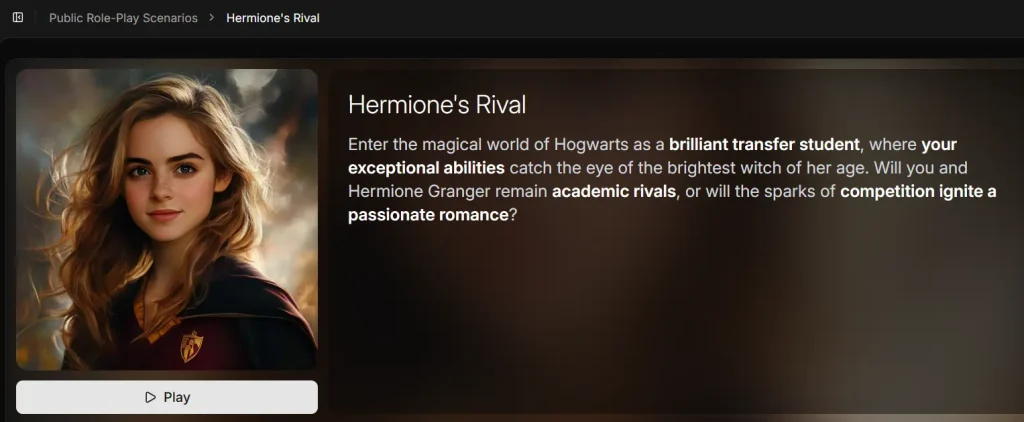Click the 'Play' text label
1024x422 pixels.
[177, 397]
